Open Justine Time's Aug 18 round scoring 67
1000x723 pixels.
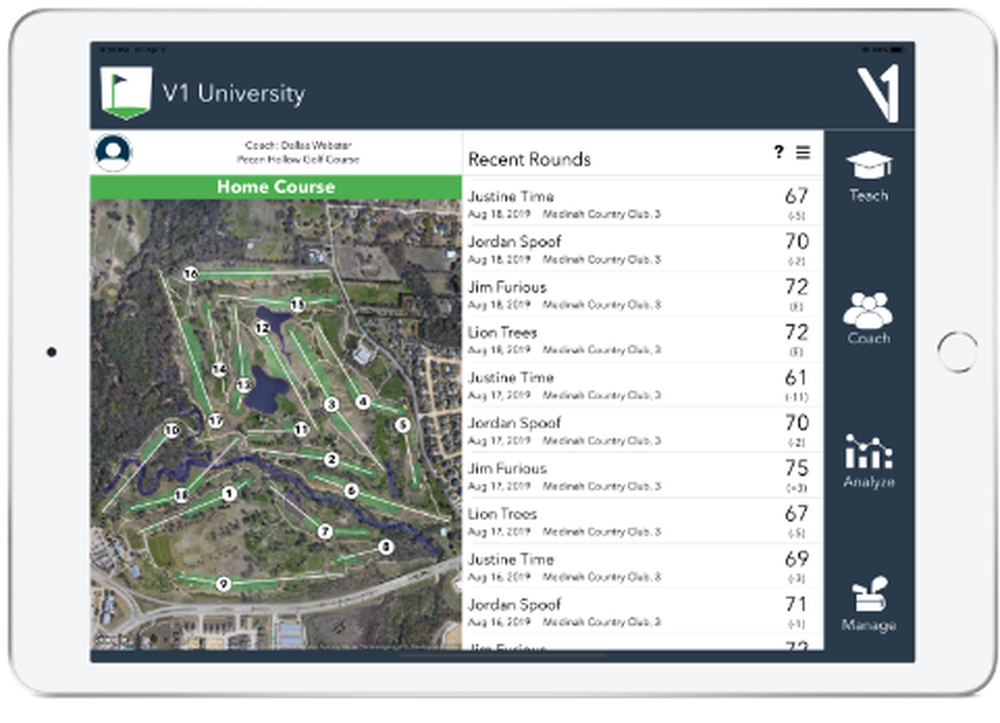642,203
